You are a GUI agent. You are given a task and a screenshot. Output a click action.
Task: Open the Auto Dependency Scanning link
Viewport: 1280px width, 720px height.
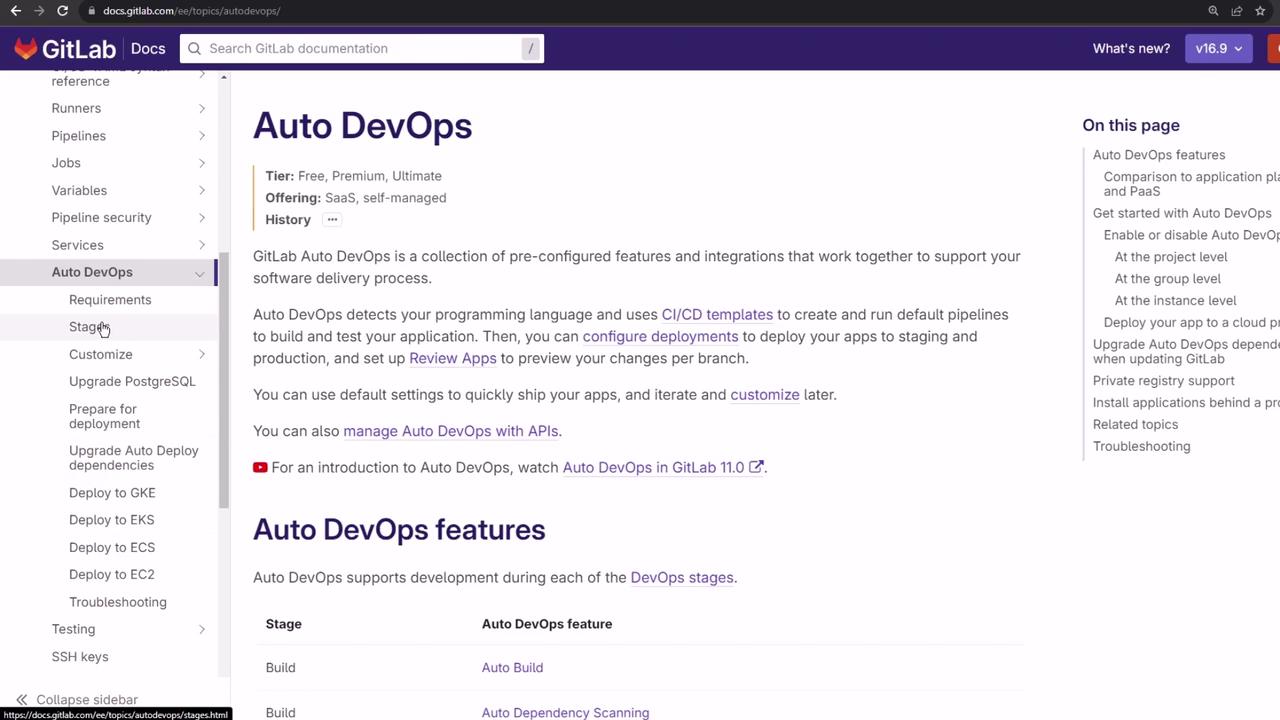[x=565, y=713]
